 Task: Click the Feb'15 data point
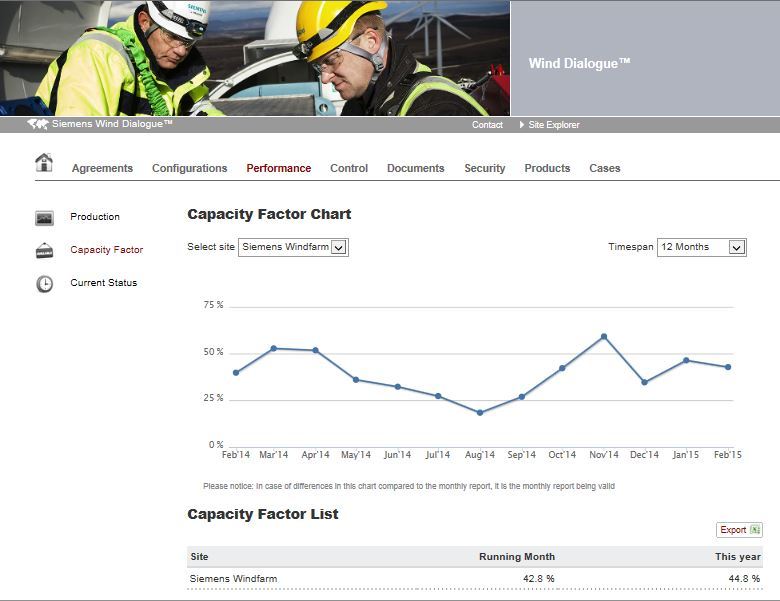coord(728,367)
